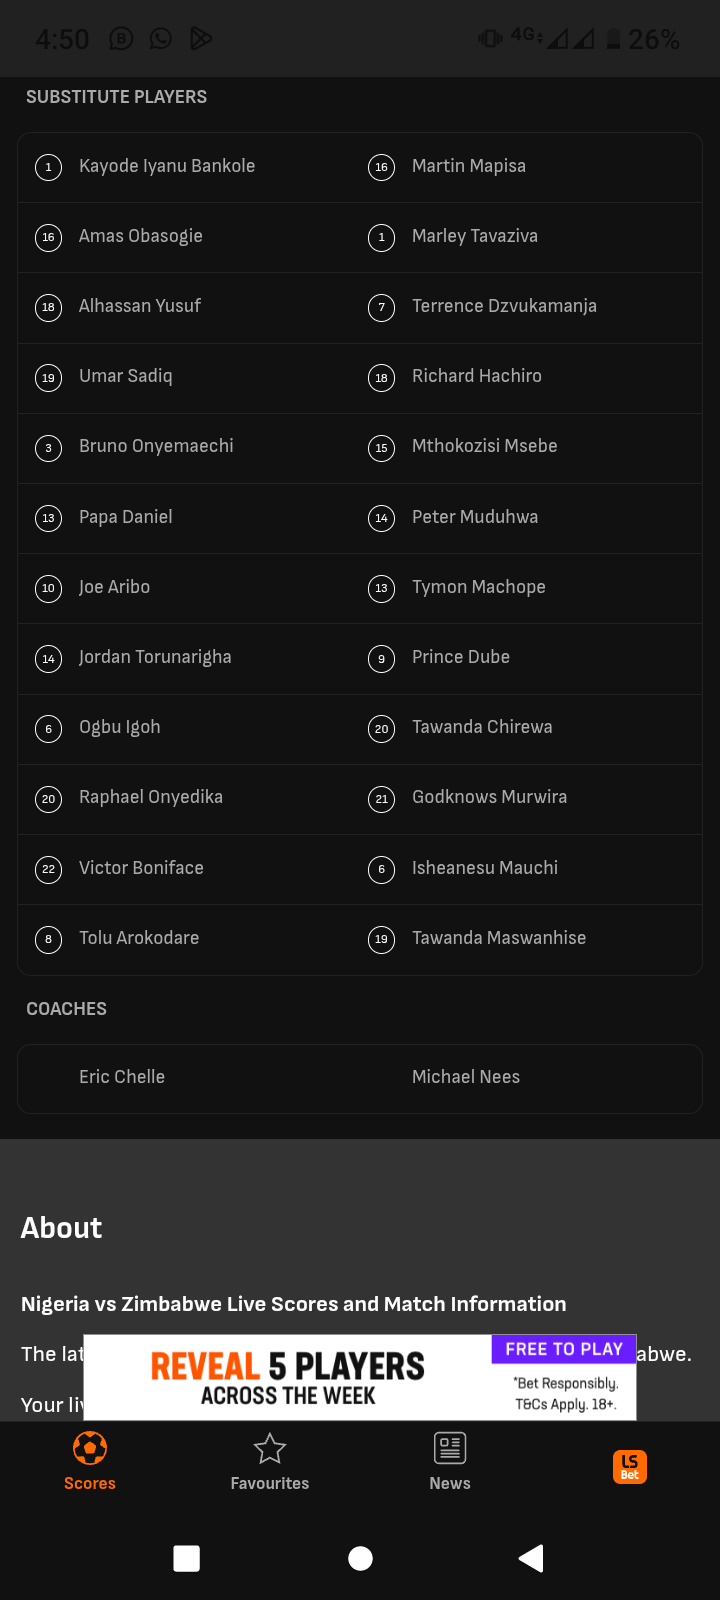
Task: Tap the Free To Play banner button
Action: click(x=564, y=1349)
